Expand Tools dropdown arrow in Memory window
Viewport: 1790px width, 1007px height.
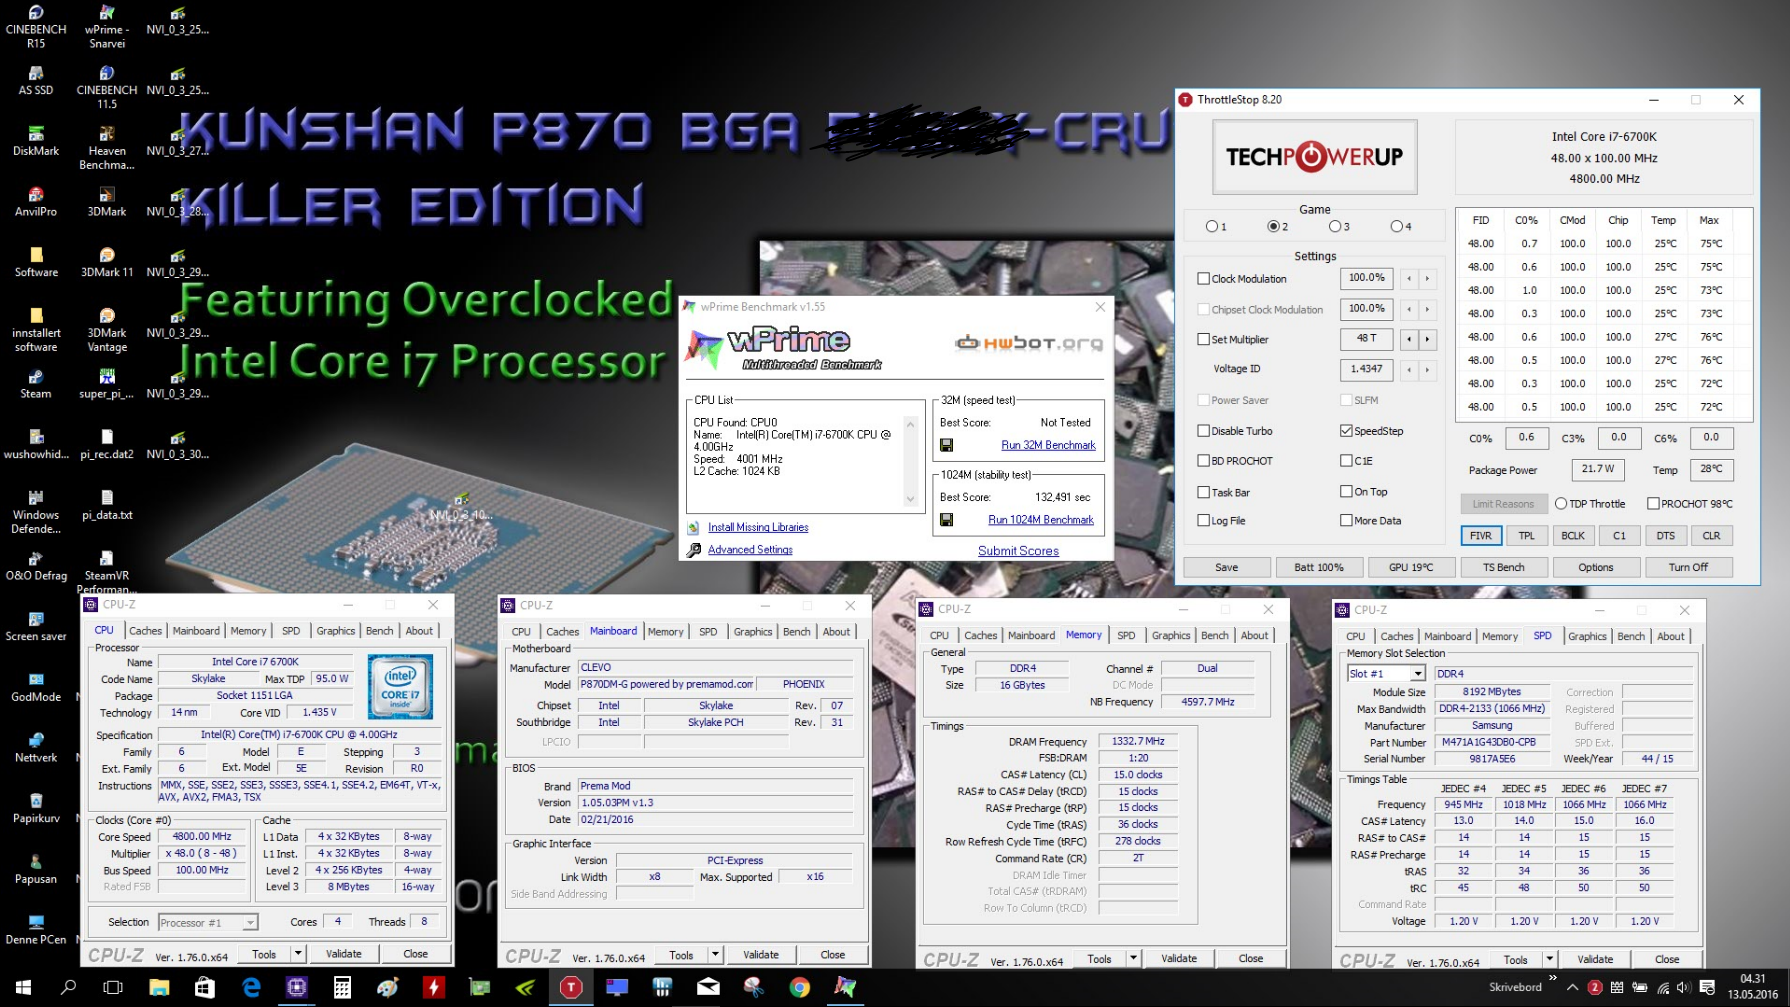[x=1133, y=958]
